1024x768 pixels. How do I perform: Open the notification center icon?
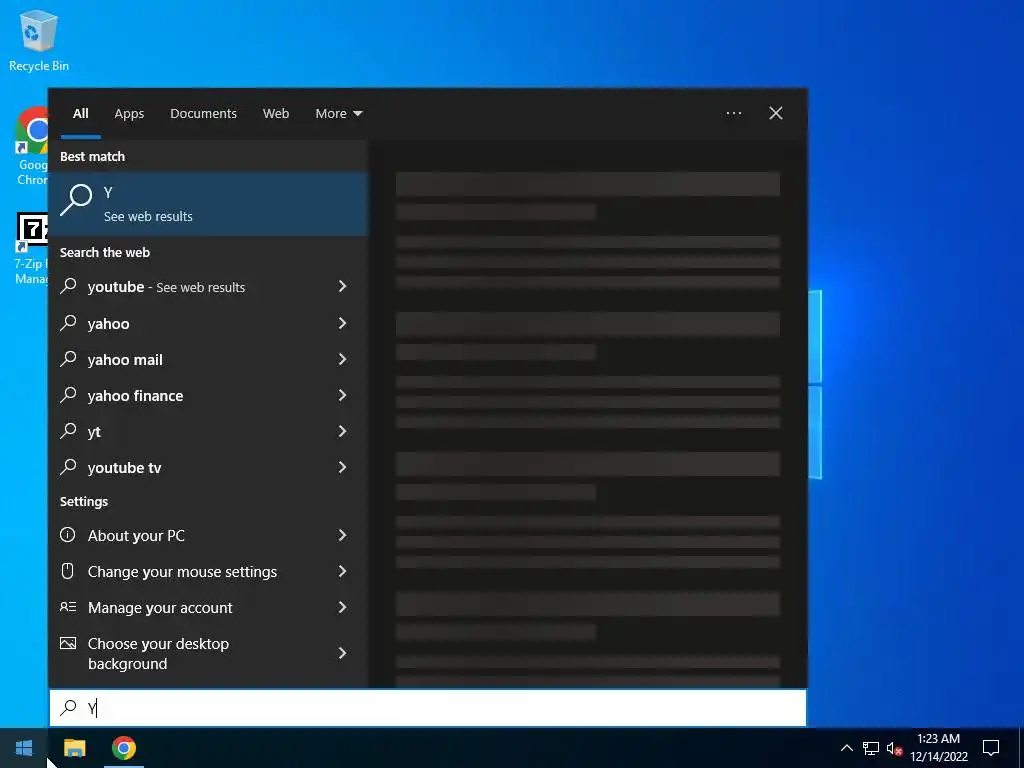pyautogui.click(x=991, y=748)
